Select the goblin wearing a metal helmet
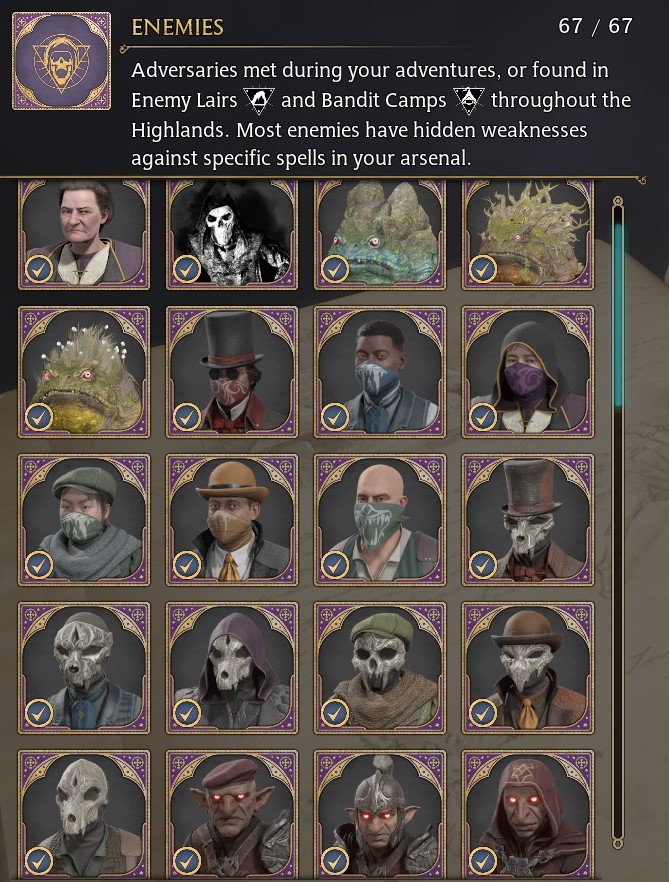Image resolution: width=669 pixels, height=882 pixels. click(380, 814)
